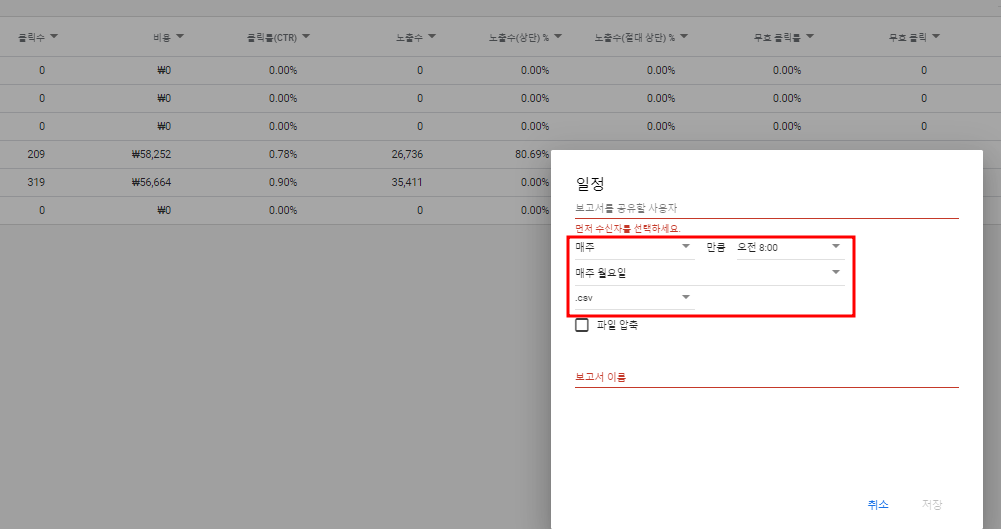Screen dimensions: 1001x529
Task: Select the 319 clicks cell
Action: point(36,183)
